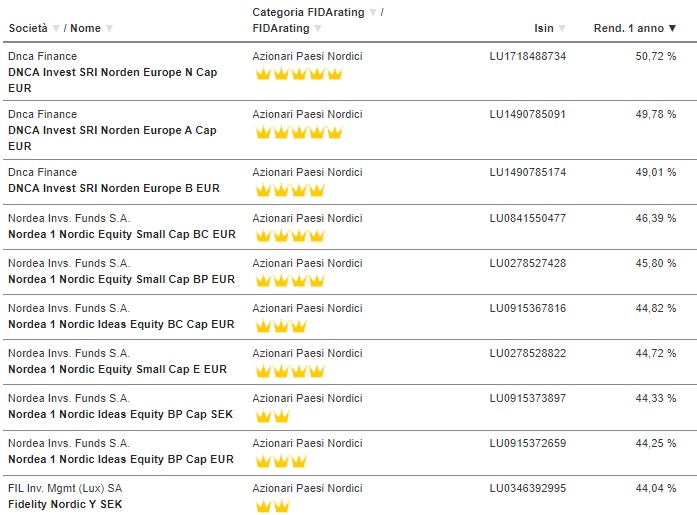Toggle Rend. 1 anno sort arrow
Viewport: 697px width, 515px height.
672,28
